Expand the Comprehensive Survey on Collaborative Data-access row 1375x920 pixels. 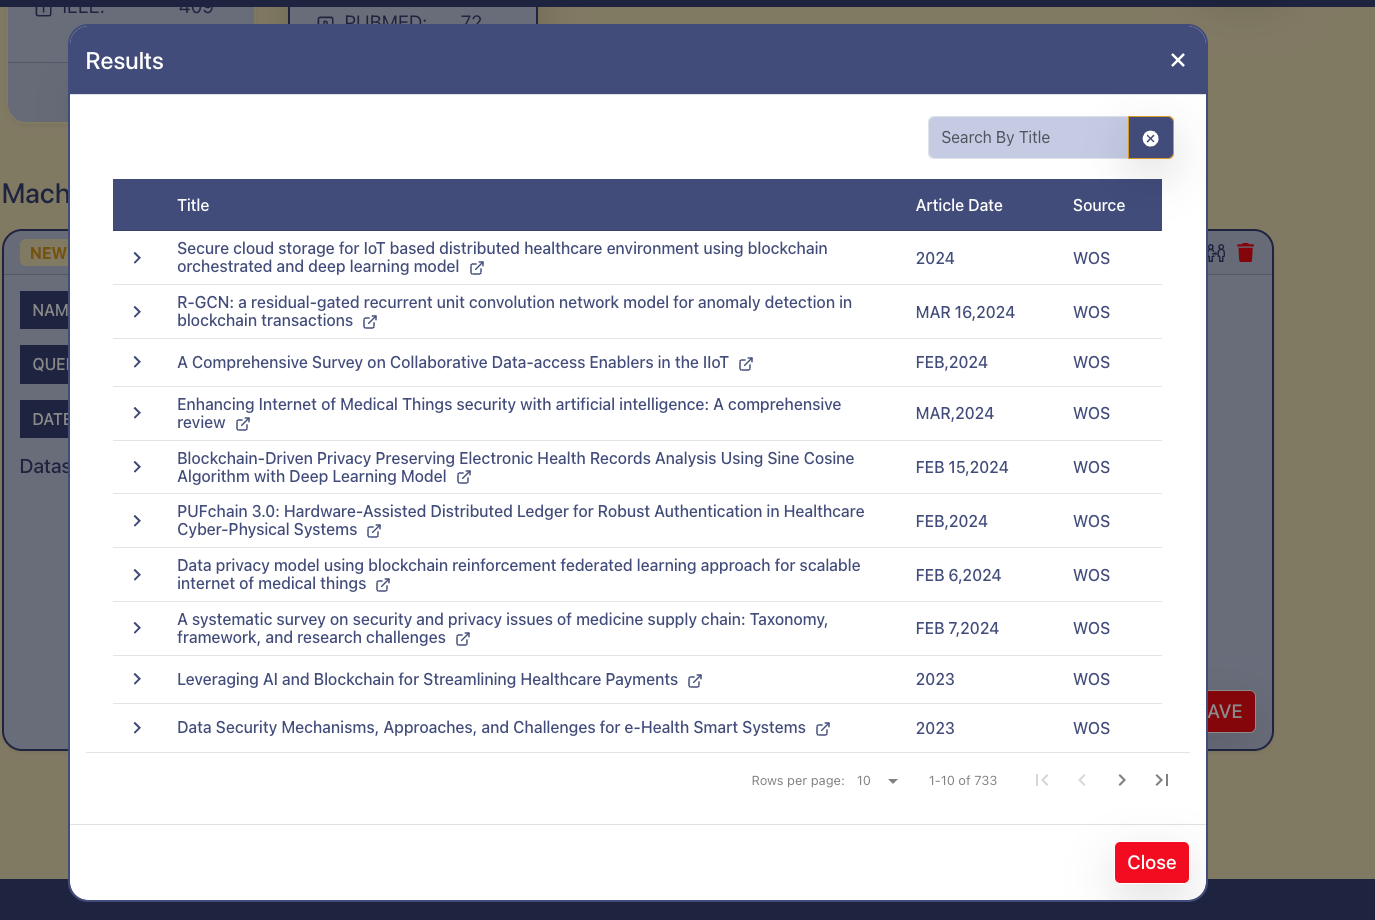(x=137, y=362)
